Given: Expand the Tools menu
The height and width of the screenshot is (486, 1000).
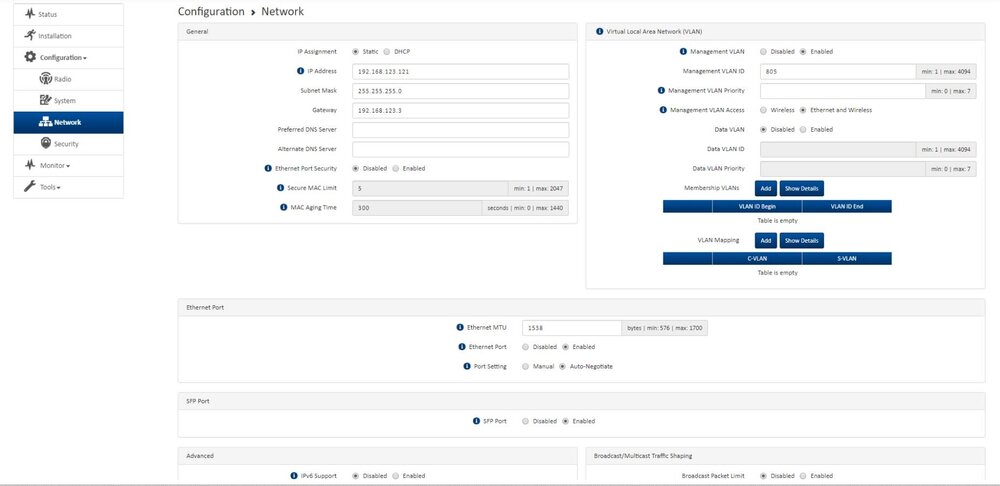Looking at the screenshot, I should [x=49, y=187].
